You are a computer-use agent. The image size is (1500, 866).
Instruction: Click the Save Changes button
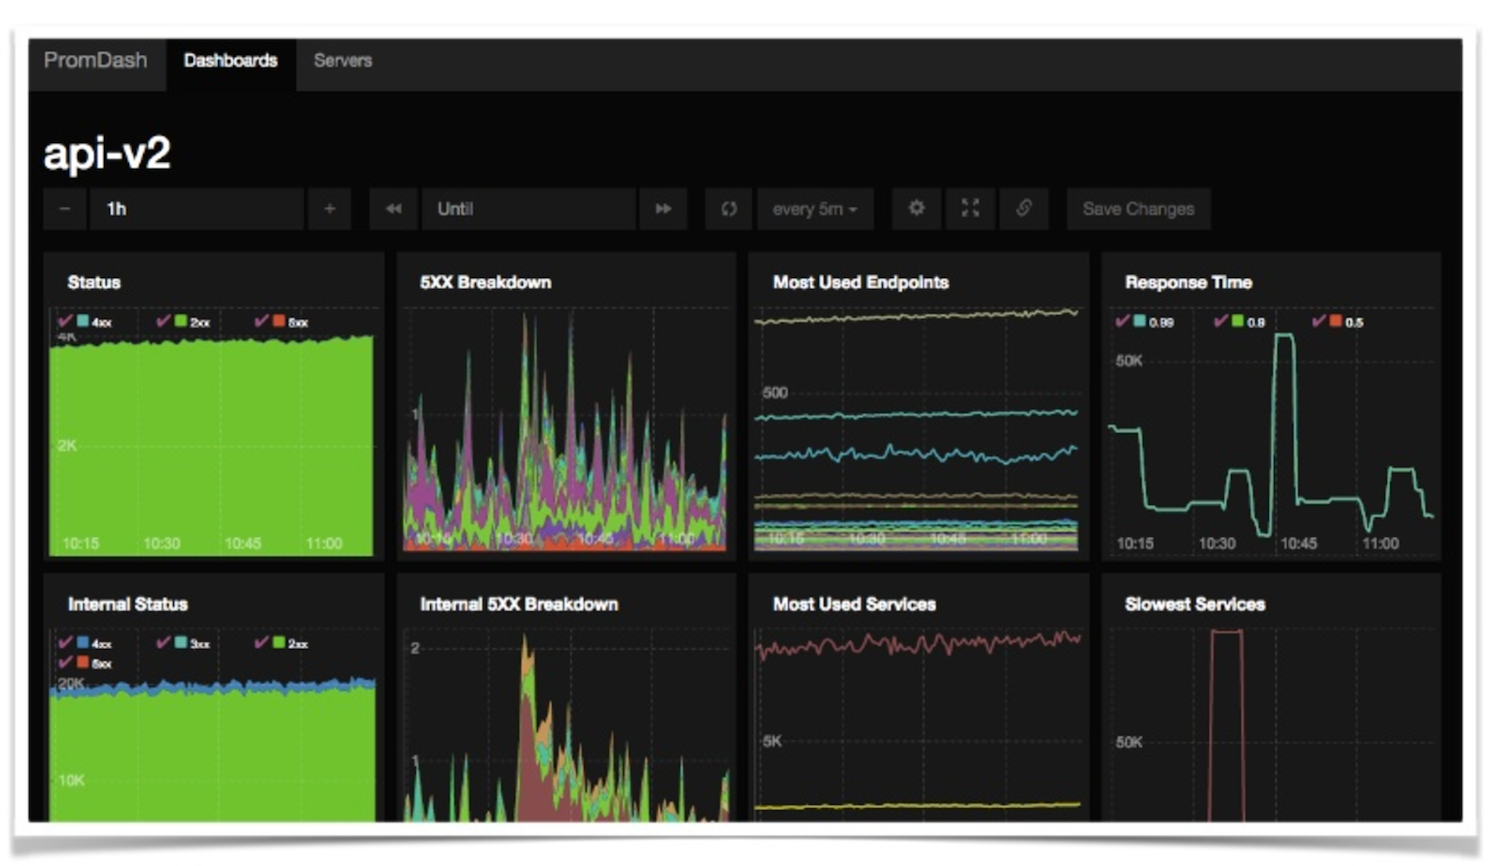pos(1138,209)
